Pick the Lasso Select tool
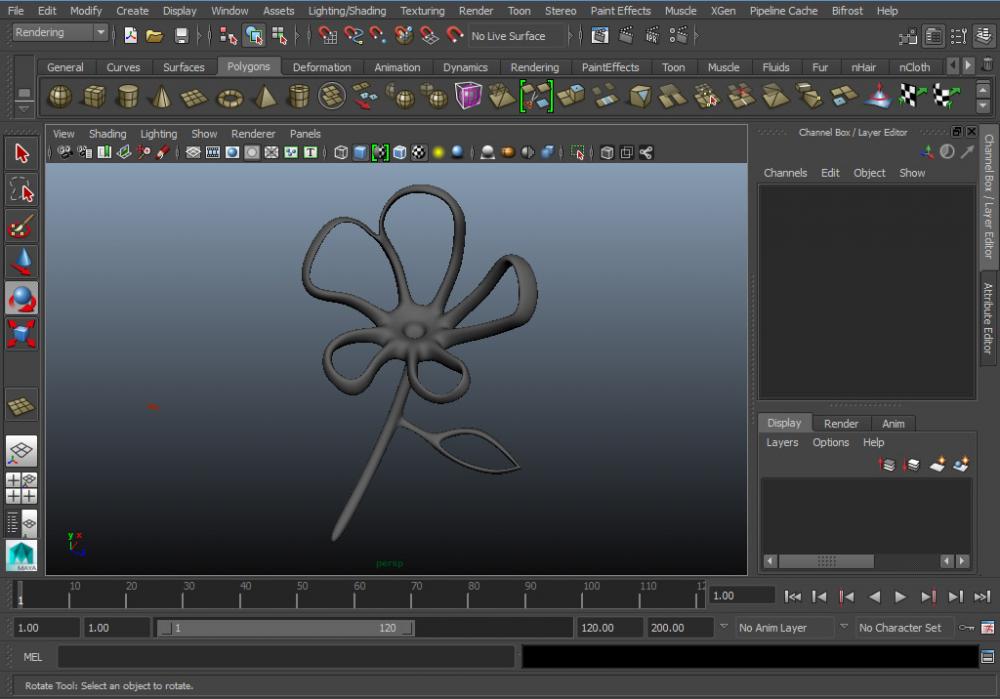1000x699 pixels. (22, 189)
